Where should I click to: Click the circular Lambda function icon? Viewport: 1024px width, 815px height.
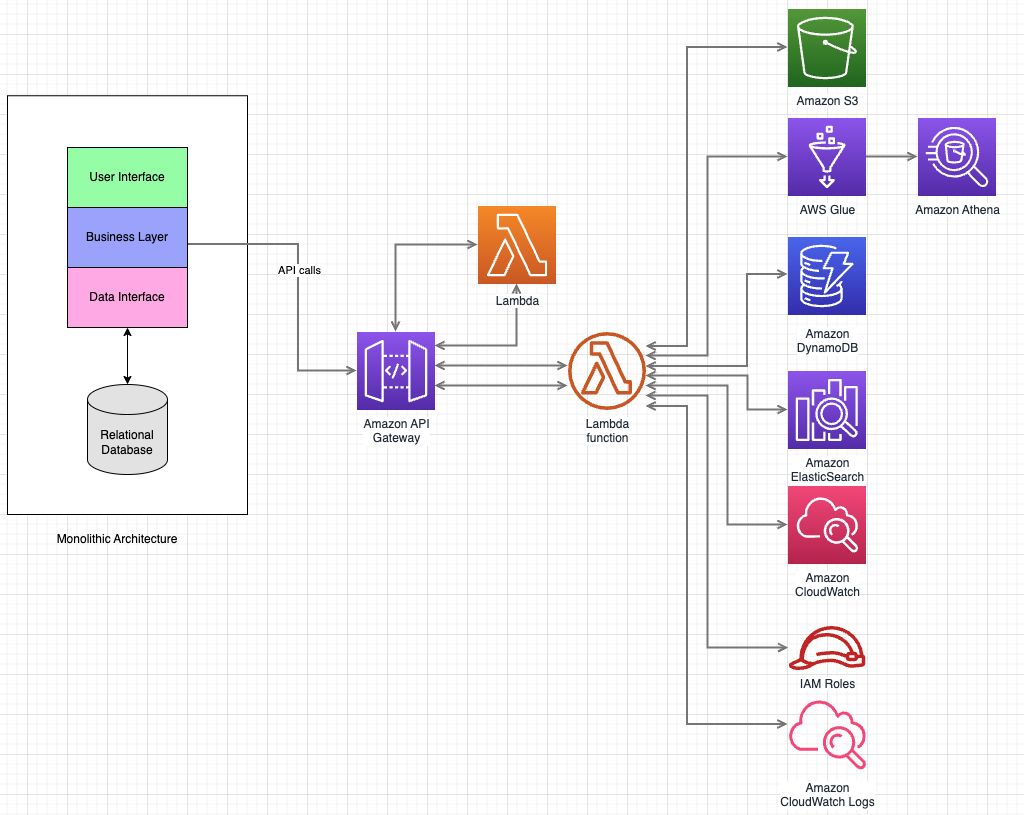[607, 371]
